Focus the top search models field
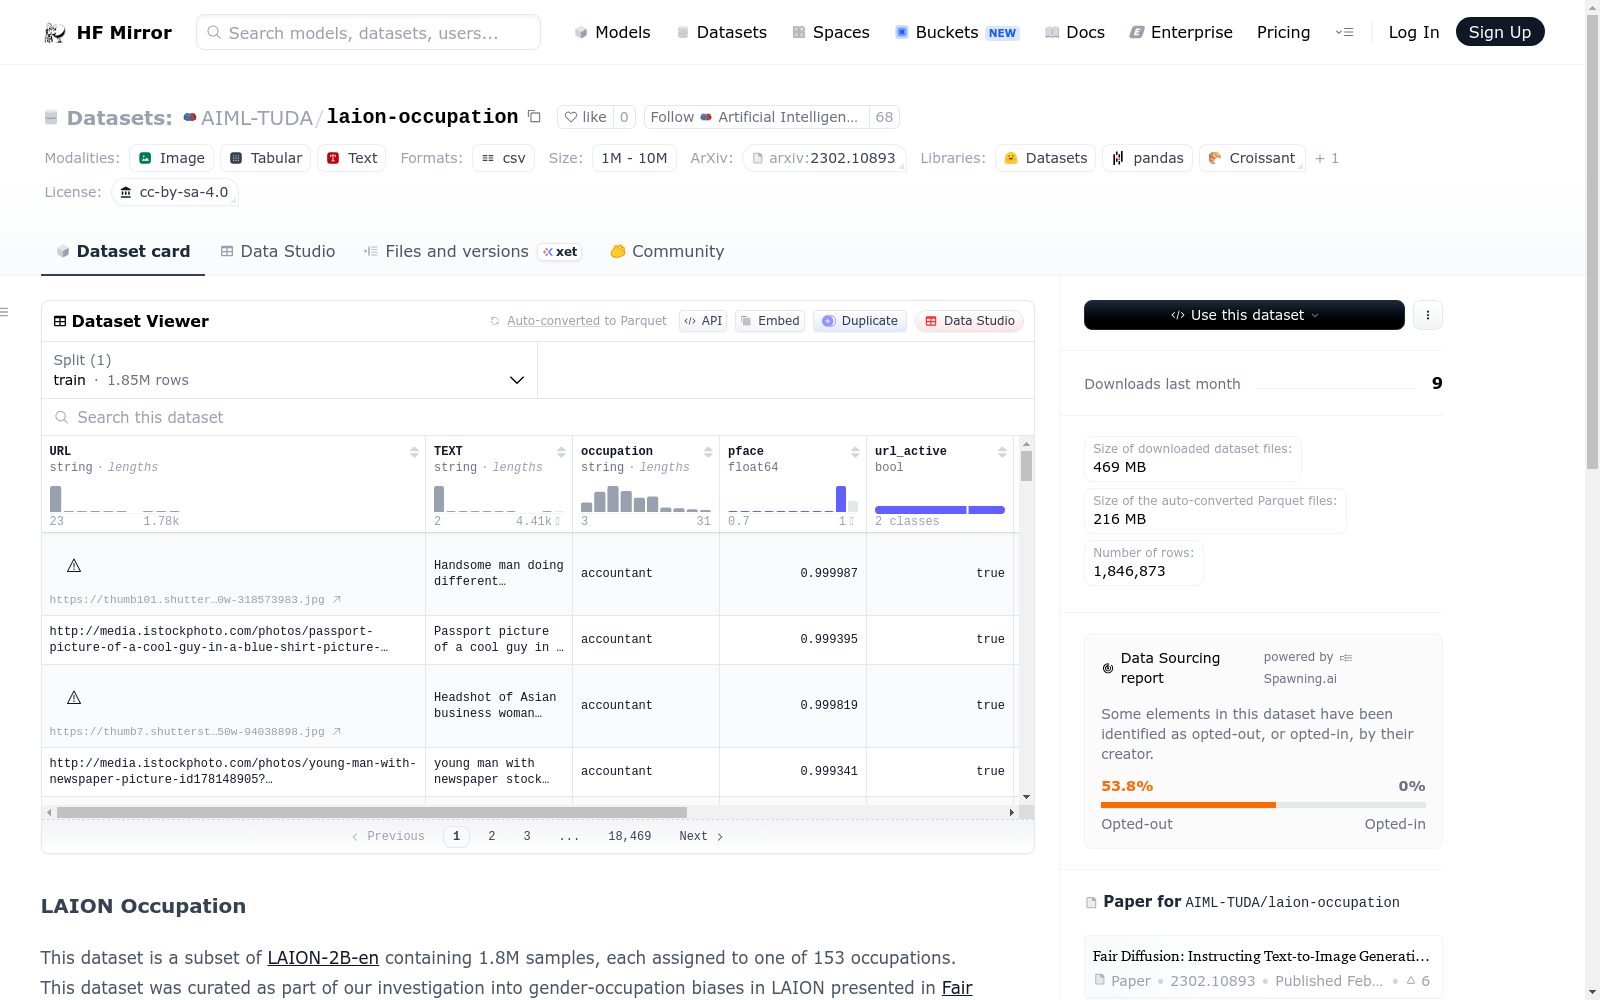Image resolution: width=1600 pixels, height=1000 pixels. pyautogui.click(x=368, y=32)
